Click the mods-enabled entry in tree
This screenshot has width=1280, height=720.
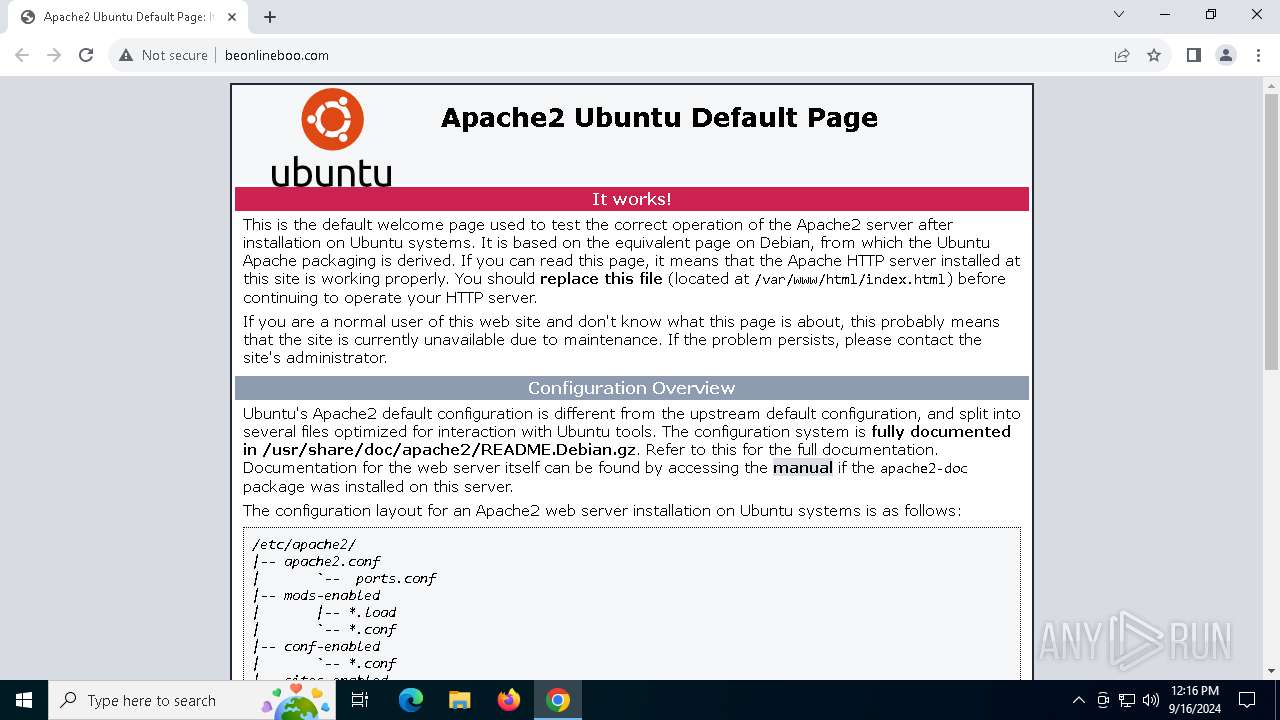[x=332, y=595]
